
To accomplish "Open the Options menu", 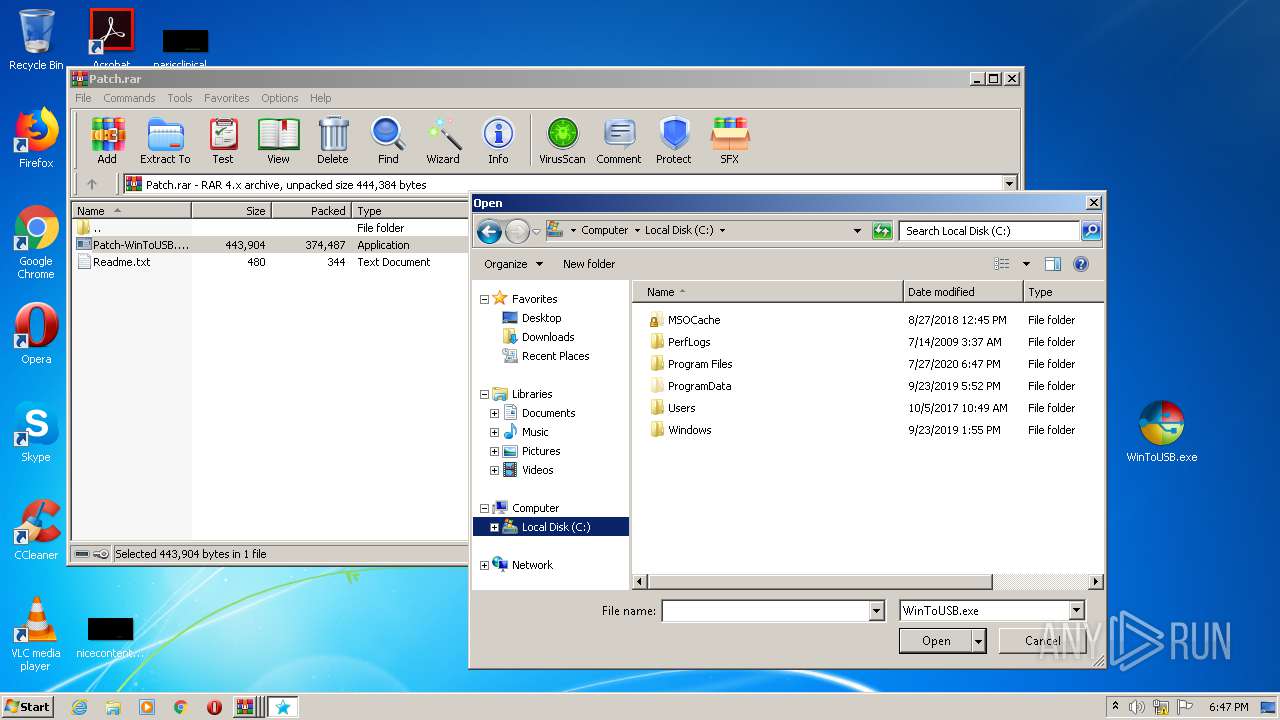I will pyautogui.click(x=280, y=98).
